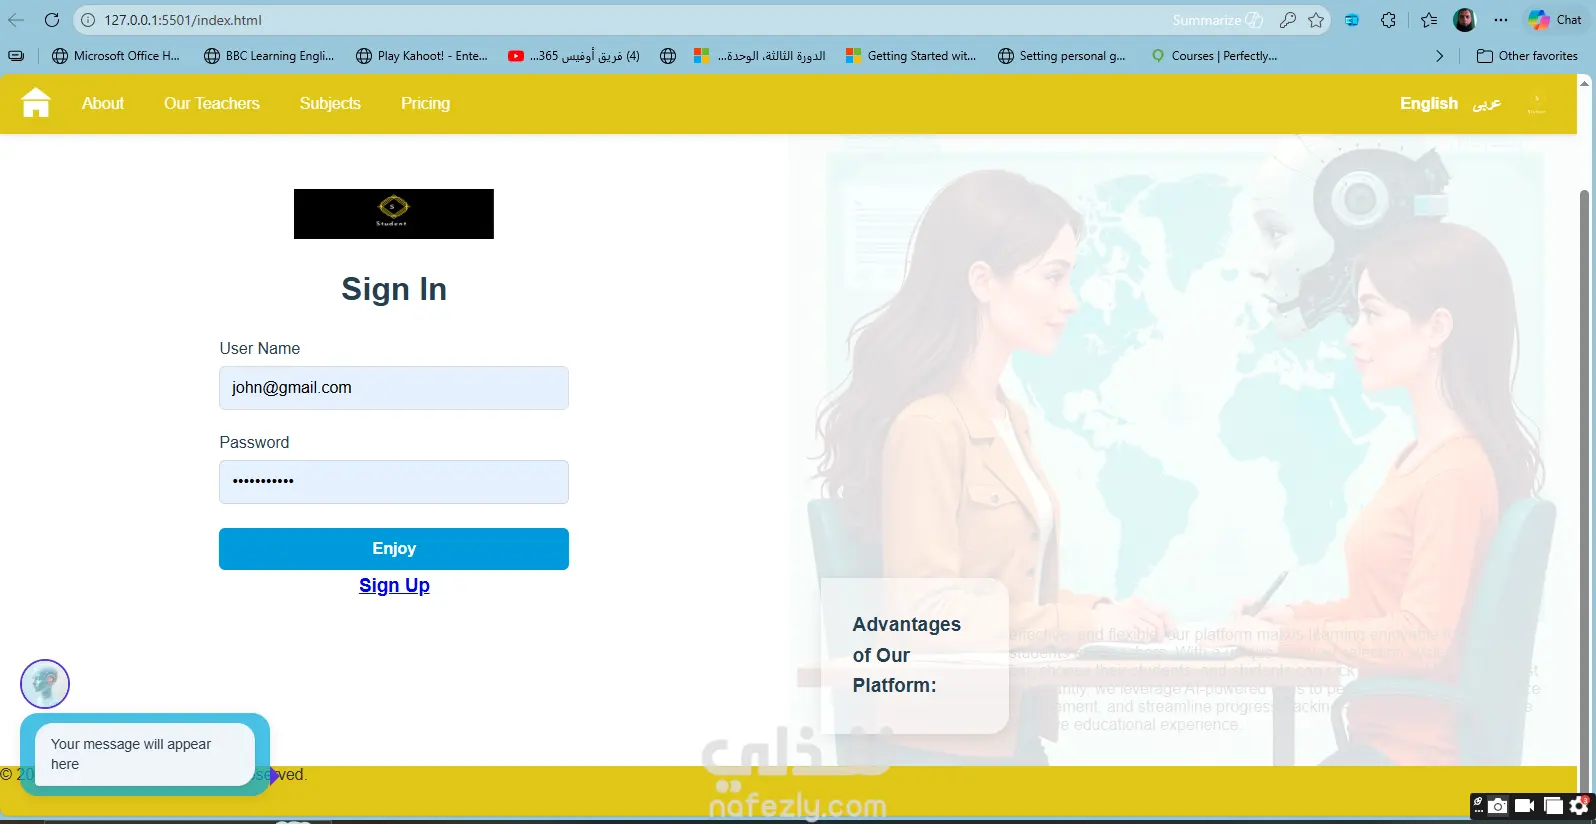The image size is (1596, 824).
Task: Open the chatbot avatar icon
Action: click(x=45, y=684)
